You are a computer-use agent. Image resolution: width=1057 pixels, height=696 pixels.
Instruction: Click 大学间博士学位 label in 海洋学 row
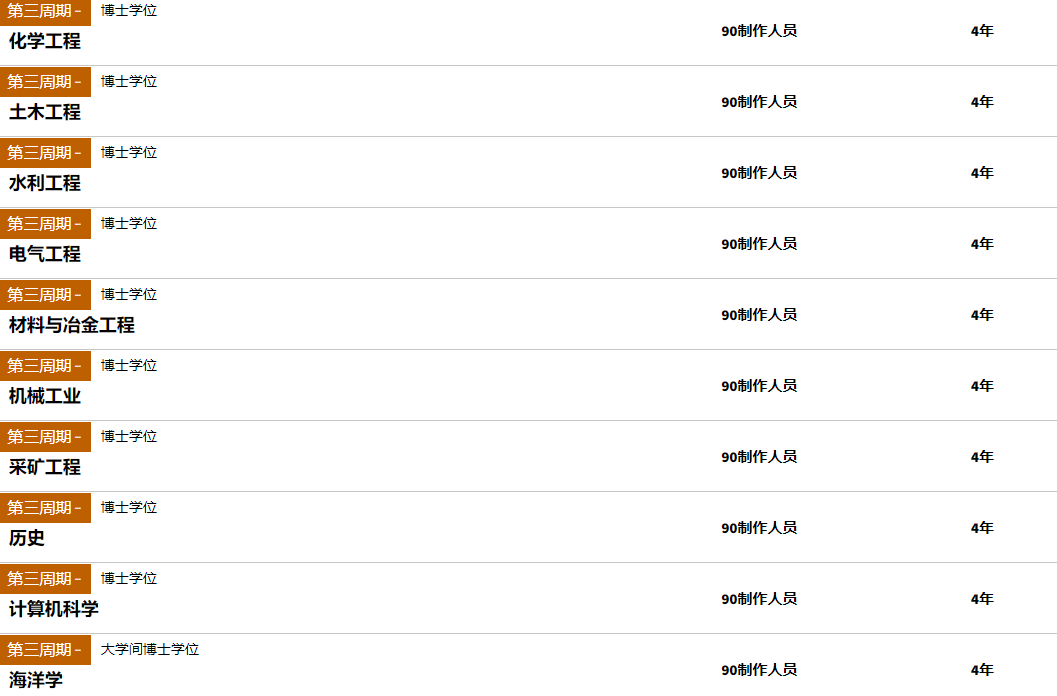click(150, 649)
